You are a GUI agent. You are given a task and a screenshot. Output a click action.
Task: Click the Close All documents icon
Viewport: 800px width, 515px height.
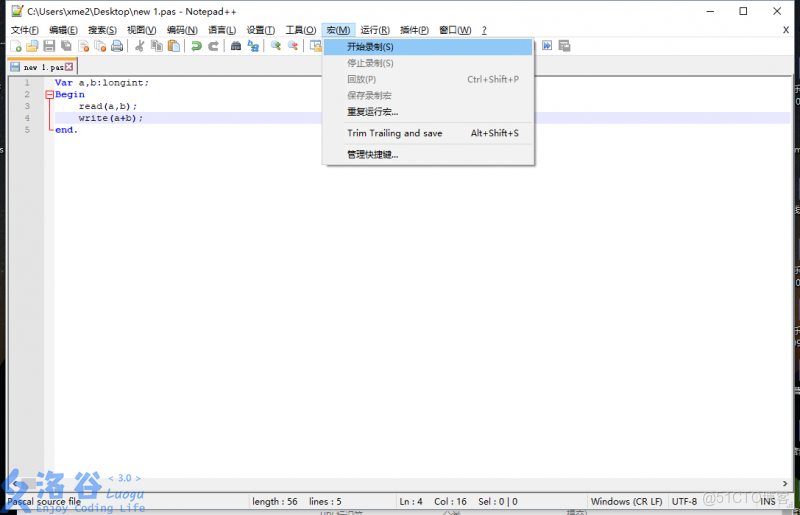point(101,46)
